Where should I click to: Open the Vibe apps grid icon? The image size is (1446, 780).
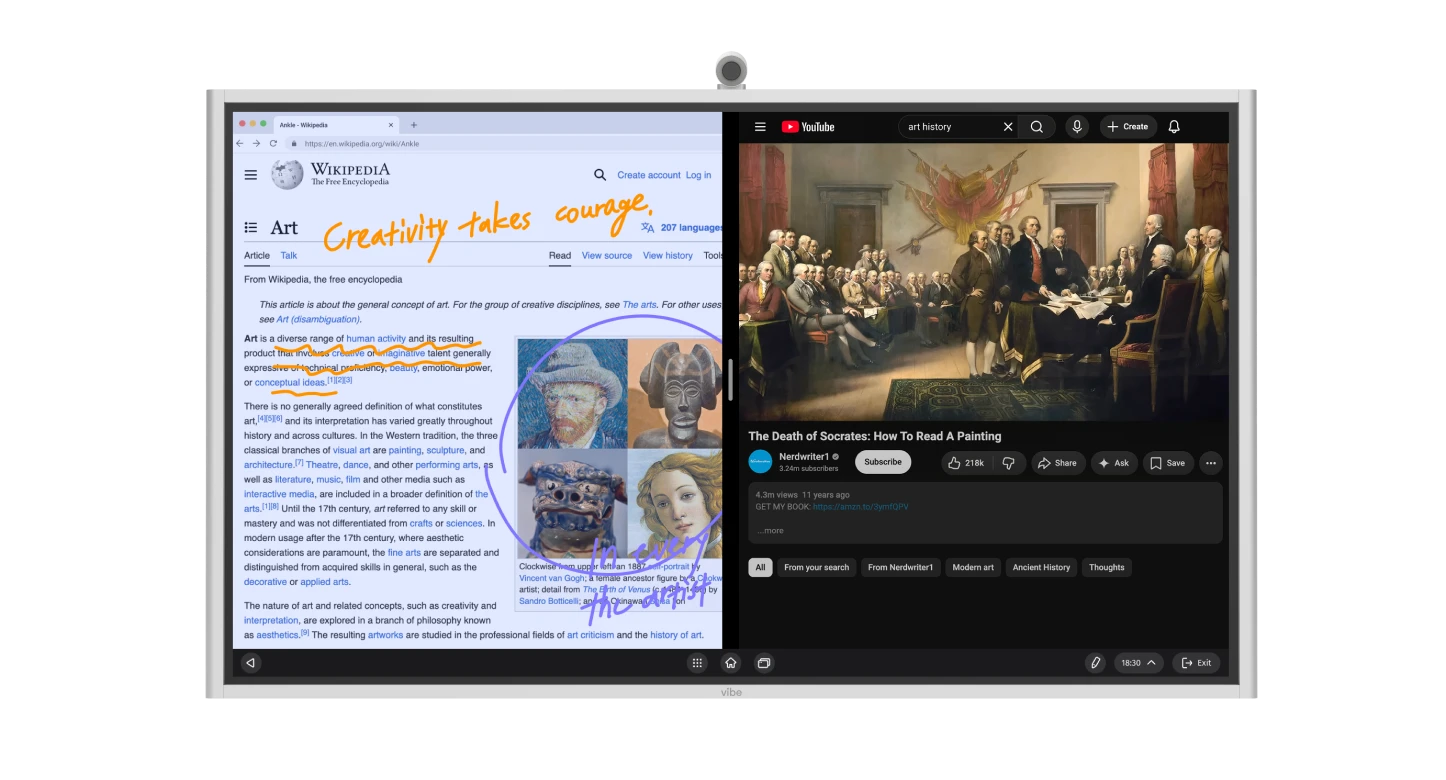[698, 663]
